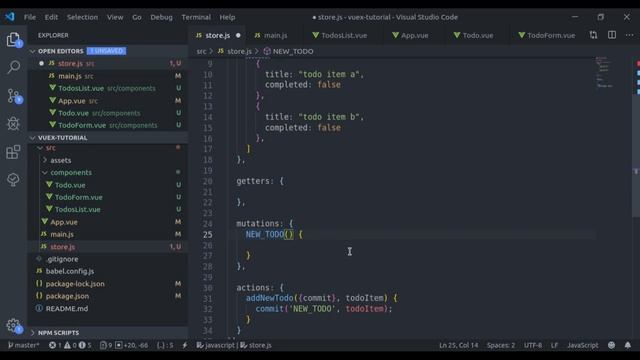640x360 pixels.
Task: Click the feedback smiley in status bar
Action: (611, 345)
